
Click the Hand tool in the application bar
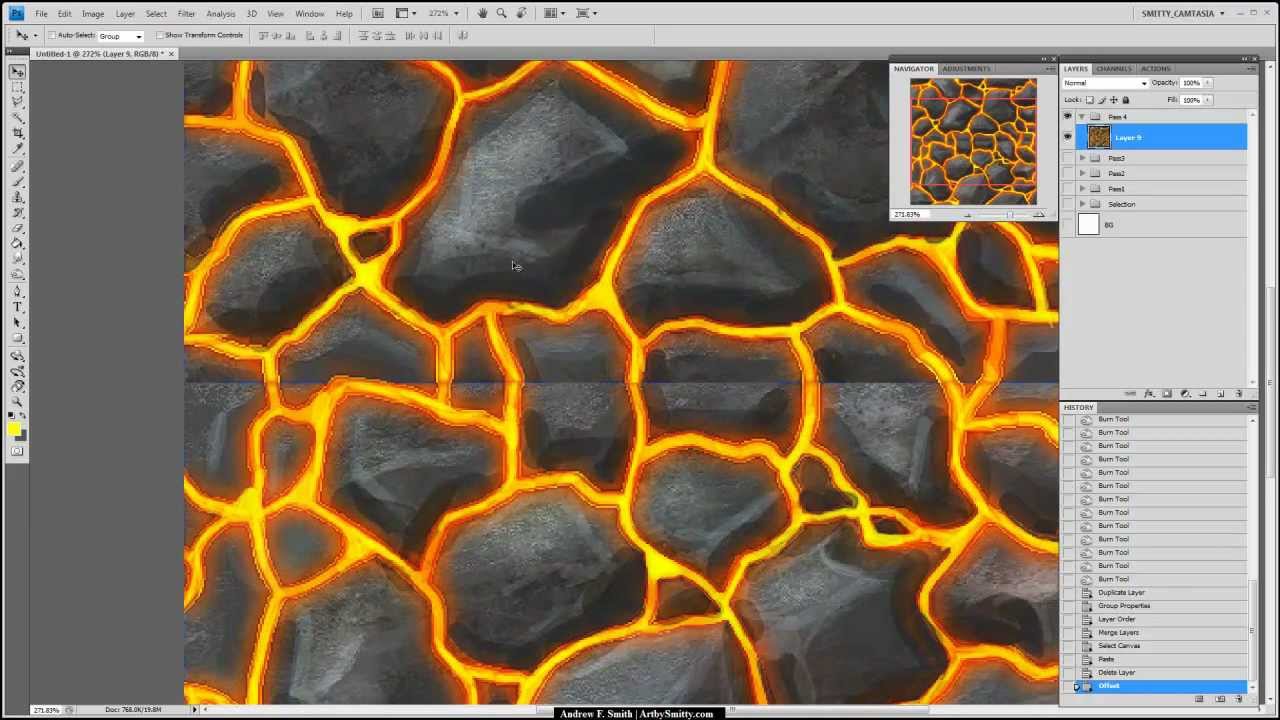tap(483, 13)
